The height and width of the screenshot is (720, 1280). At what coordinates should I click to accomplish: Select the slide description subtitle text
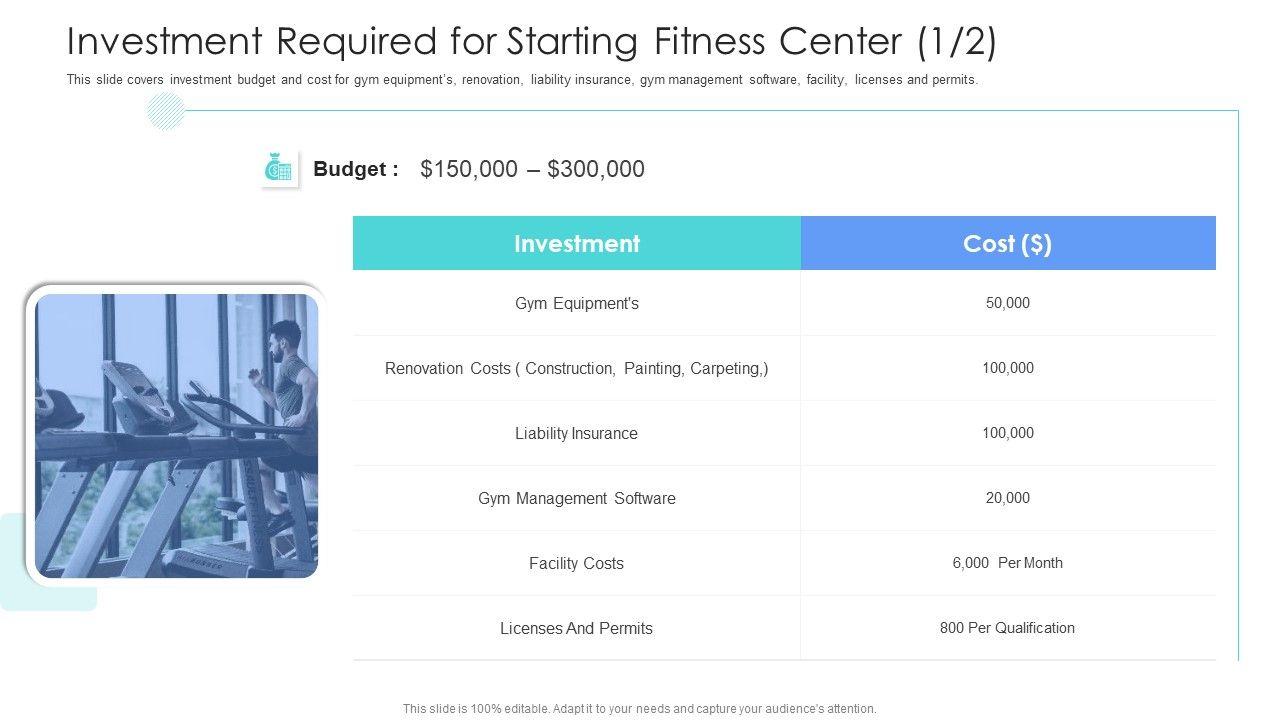click(x=522, y=80)
